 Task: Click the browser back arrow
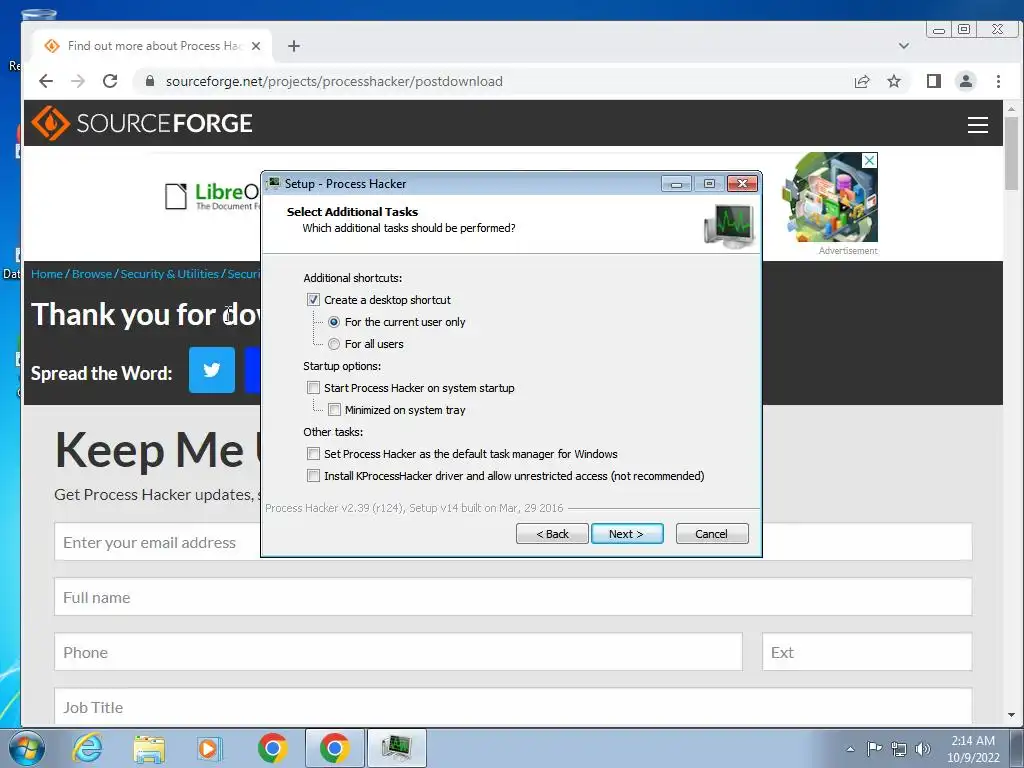[x=46, y=81]
